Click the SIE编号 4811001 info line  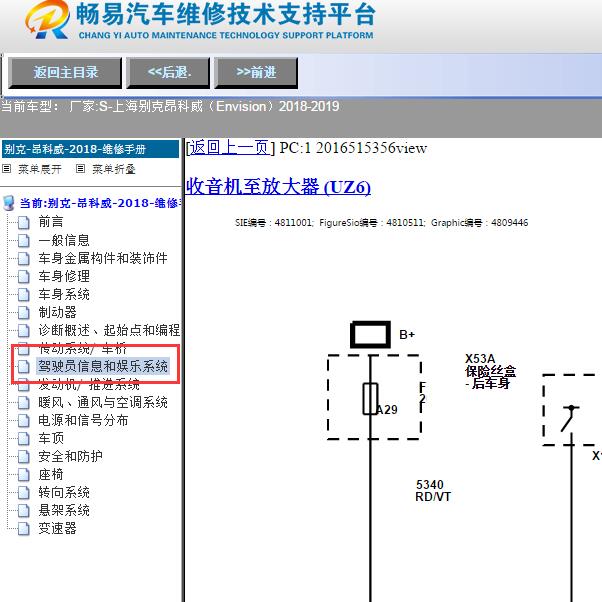(381, 223)
